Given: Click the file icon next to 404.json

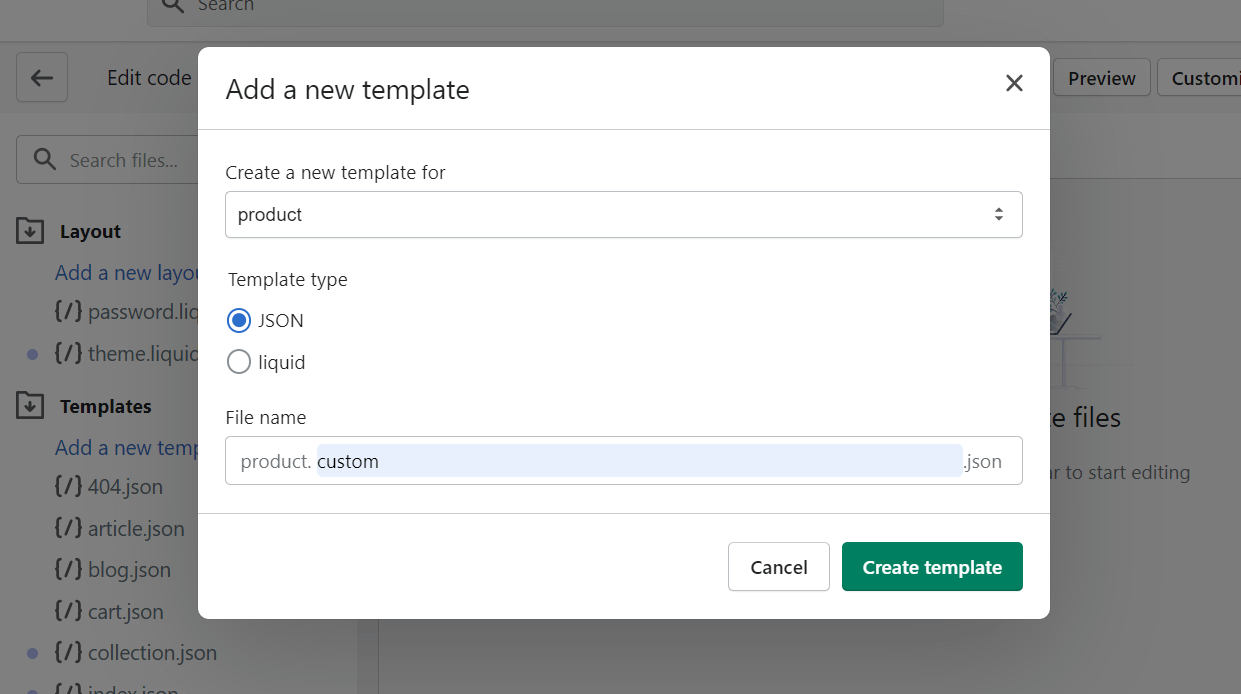Looking at the screenshot, I should pos(68,487).
